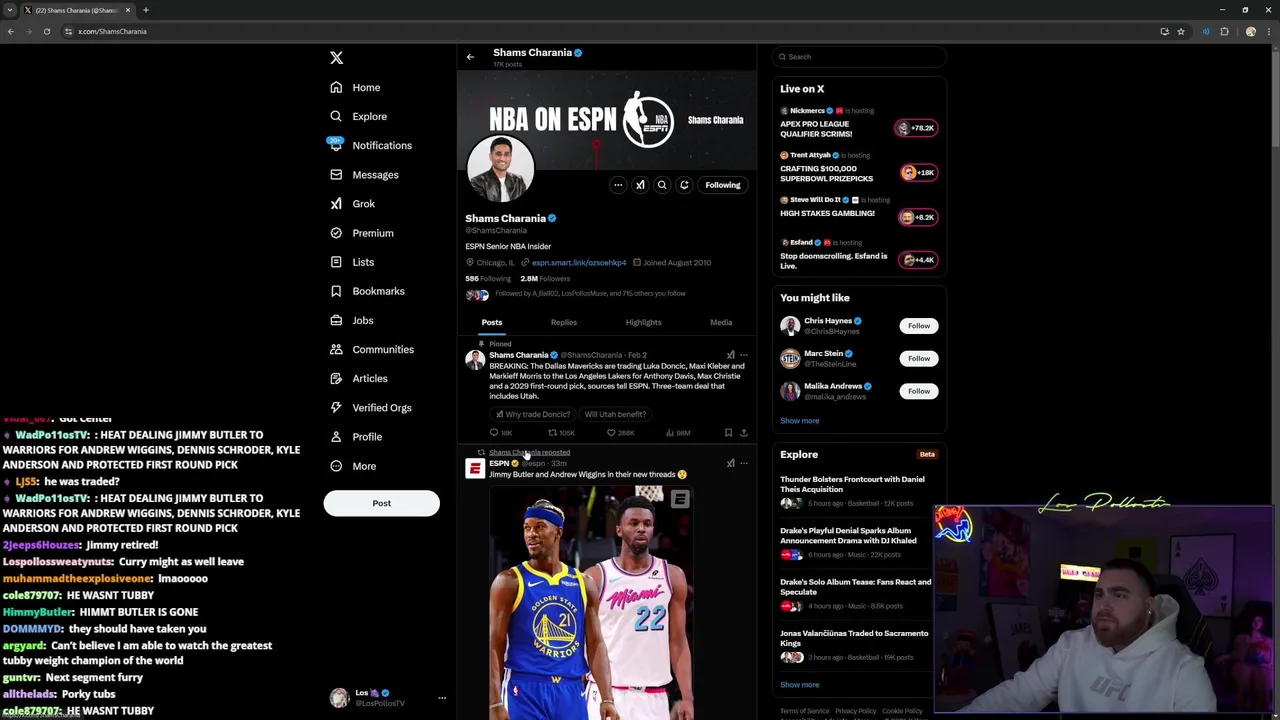The height and width of the screenshot is (720, 1280).
Task: Click 'Will Utah benefit?' Grok suggestion
Action: [614, 414]
